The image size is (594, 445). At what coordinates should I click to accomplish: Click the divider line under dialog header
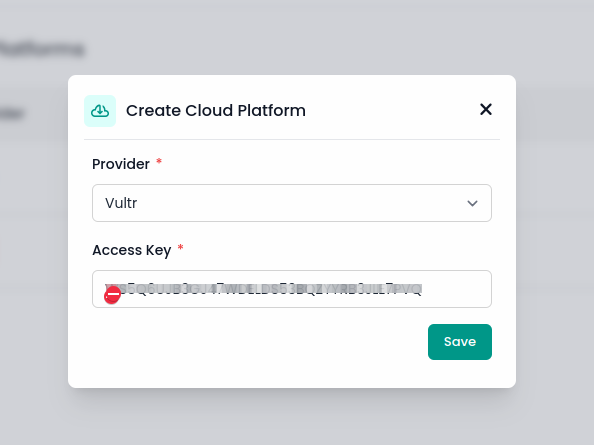(x=292, y=139)
